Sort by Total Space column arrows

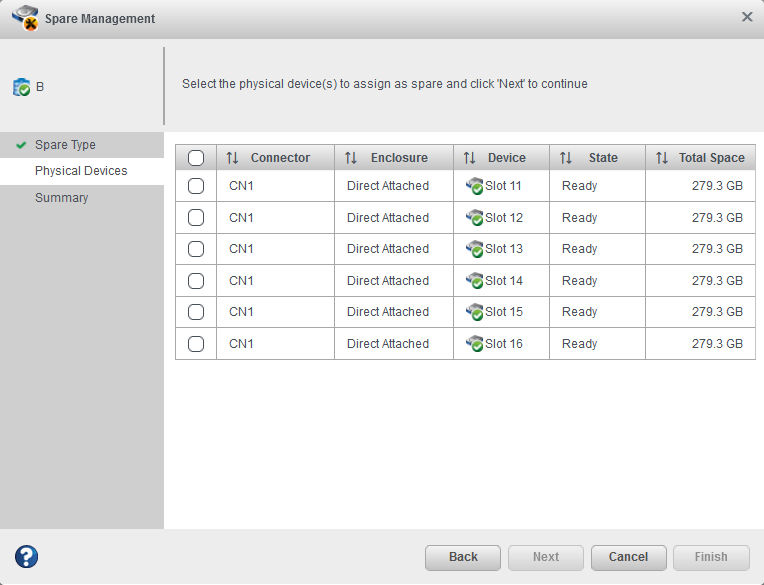[662, 158]
